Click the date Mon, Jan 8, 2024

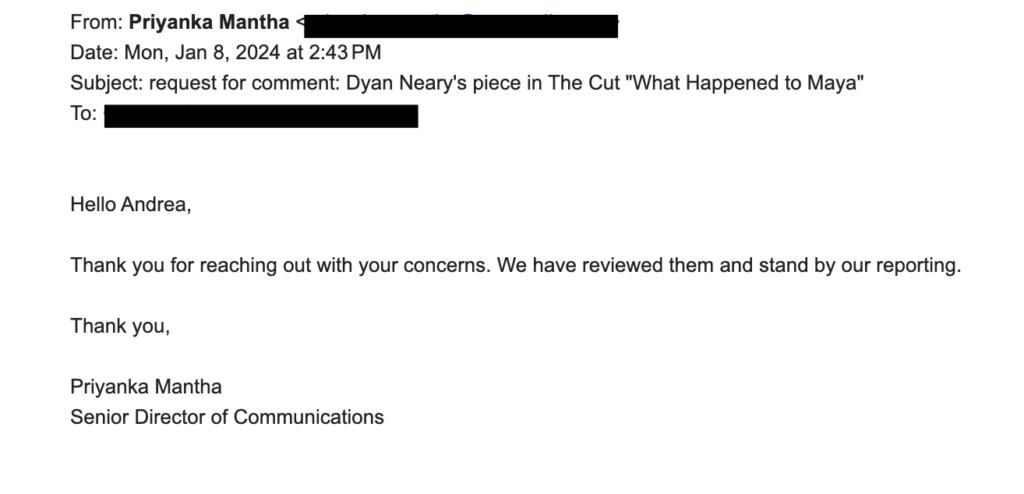tap(202, 52)
